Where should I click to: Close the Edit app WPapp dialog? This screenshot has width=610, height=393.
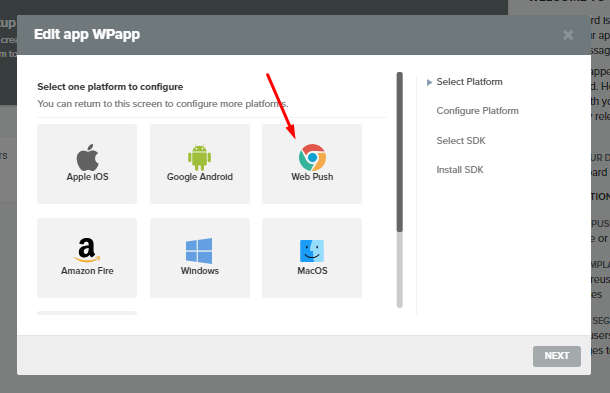[568, 35]
